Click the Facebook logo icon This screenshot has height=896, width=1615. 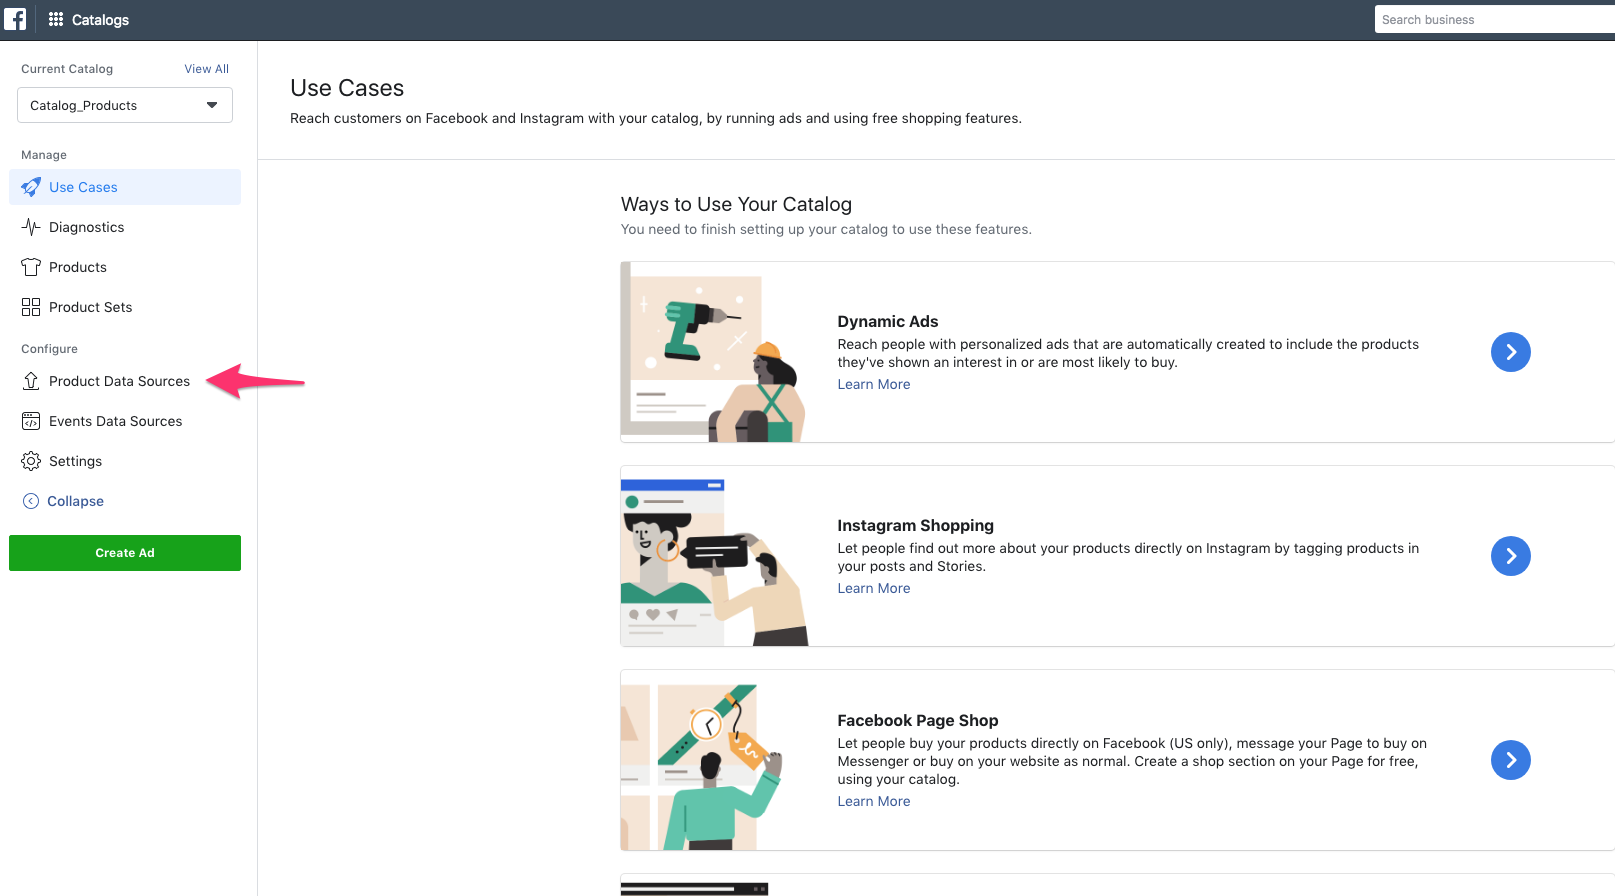pos(15,19)
